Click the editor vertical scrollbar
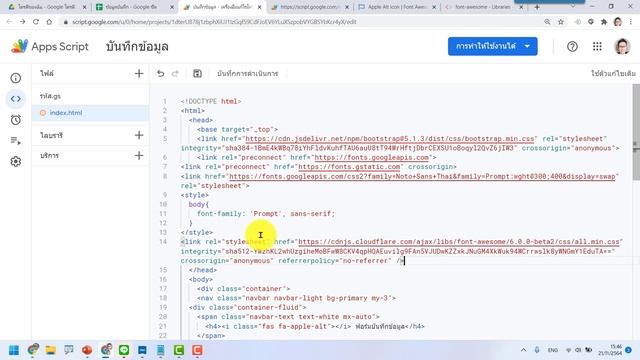This screenshot has width=640, height=360. coord(636,131)
